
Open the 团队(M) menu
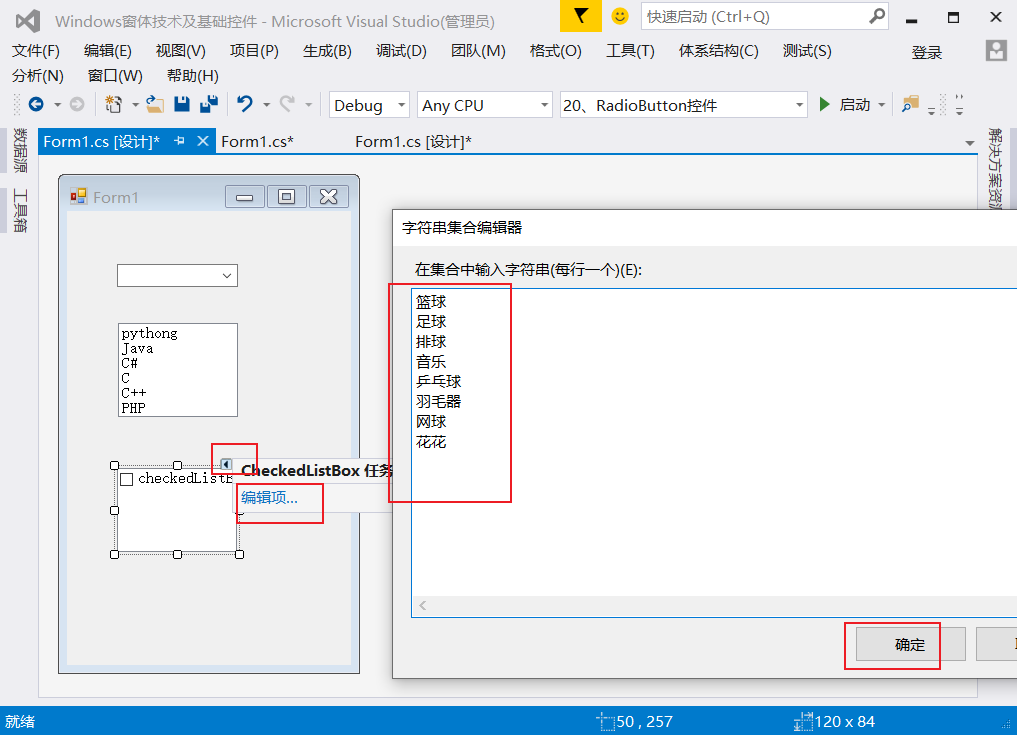[478, 51]
